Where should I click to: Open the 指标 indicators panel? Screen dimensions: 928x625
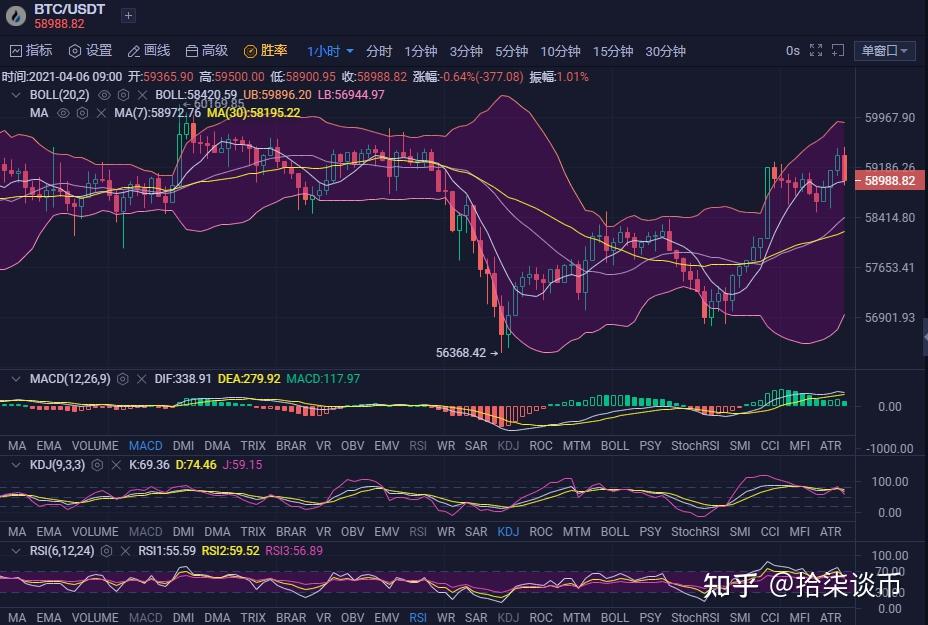pyautogui.click(x=29, y=50)
